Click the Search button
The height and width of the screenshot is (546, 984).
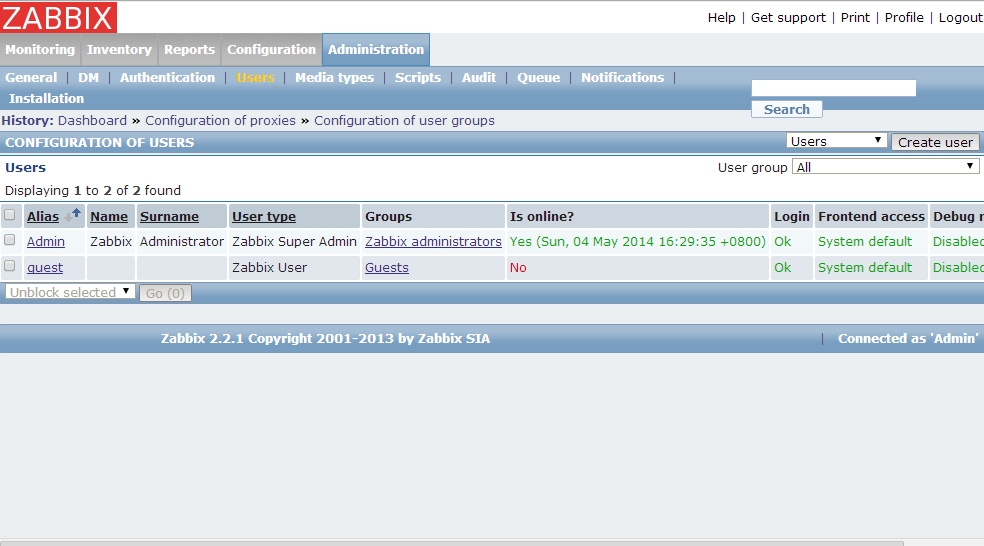pos(787,109)
